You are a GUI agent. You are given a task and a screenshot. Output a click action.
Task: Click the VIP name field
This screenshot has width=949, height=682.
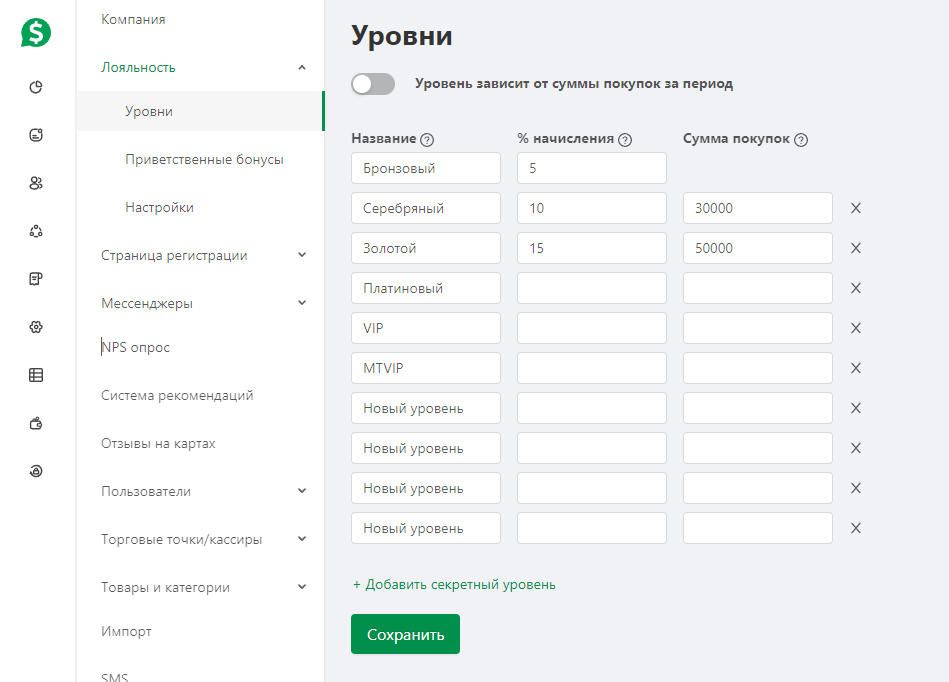coord(426,328)
